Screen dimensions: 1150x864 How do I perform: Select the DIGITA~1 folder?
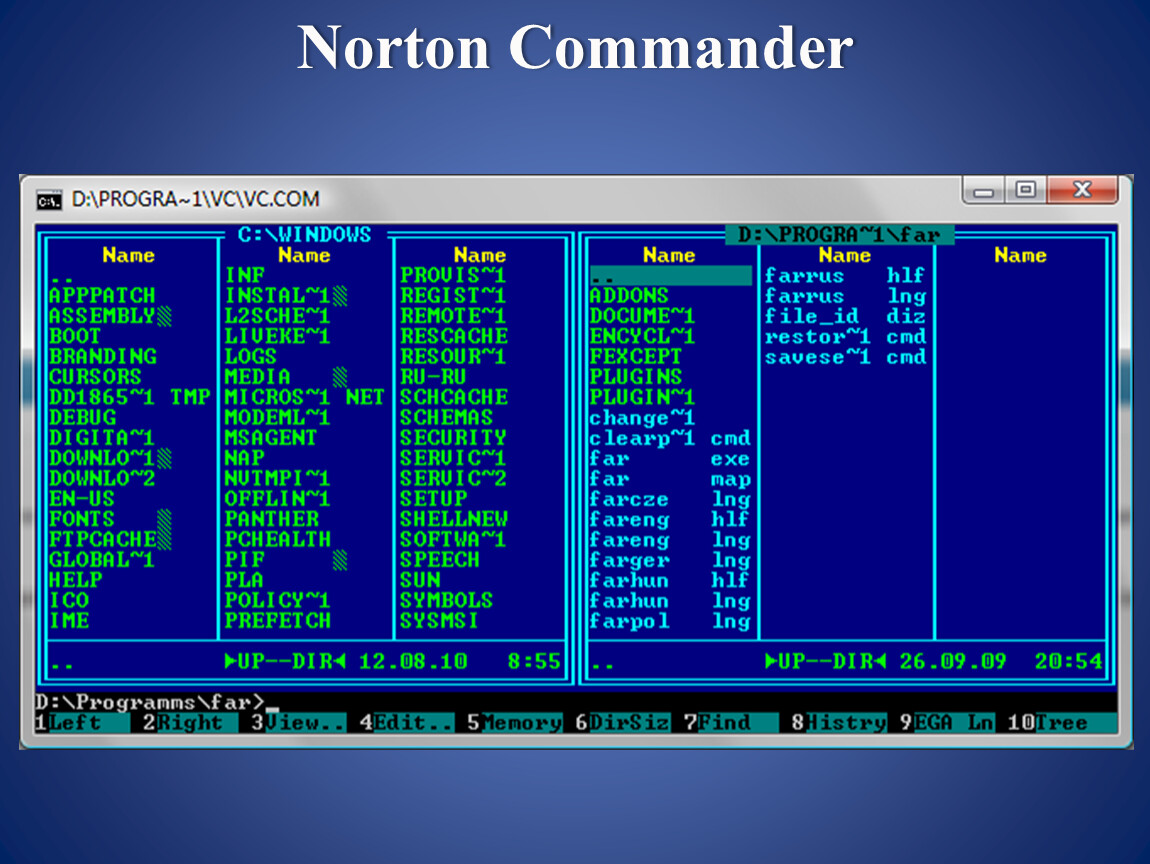[102, 438]
